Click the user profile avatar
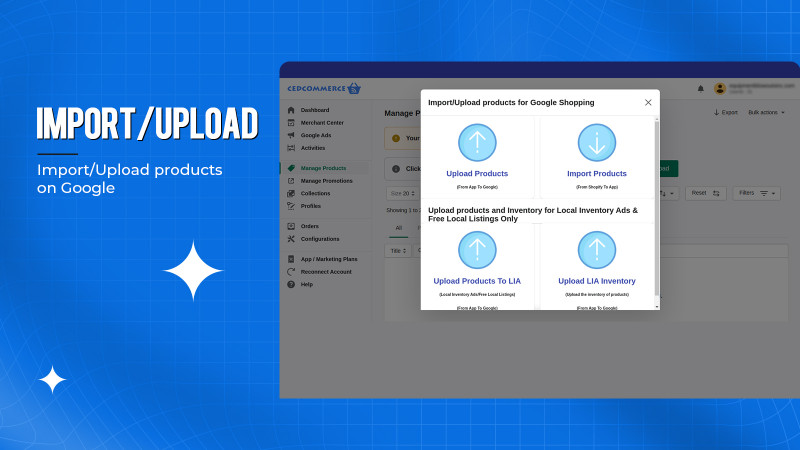Viewport: 800px width, 450px height. (x=719, y=88)
